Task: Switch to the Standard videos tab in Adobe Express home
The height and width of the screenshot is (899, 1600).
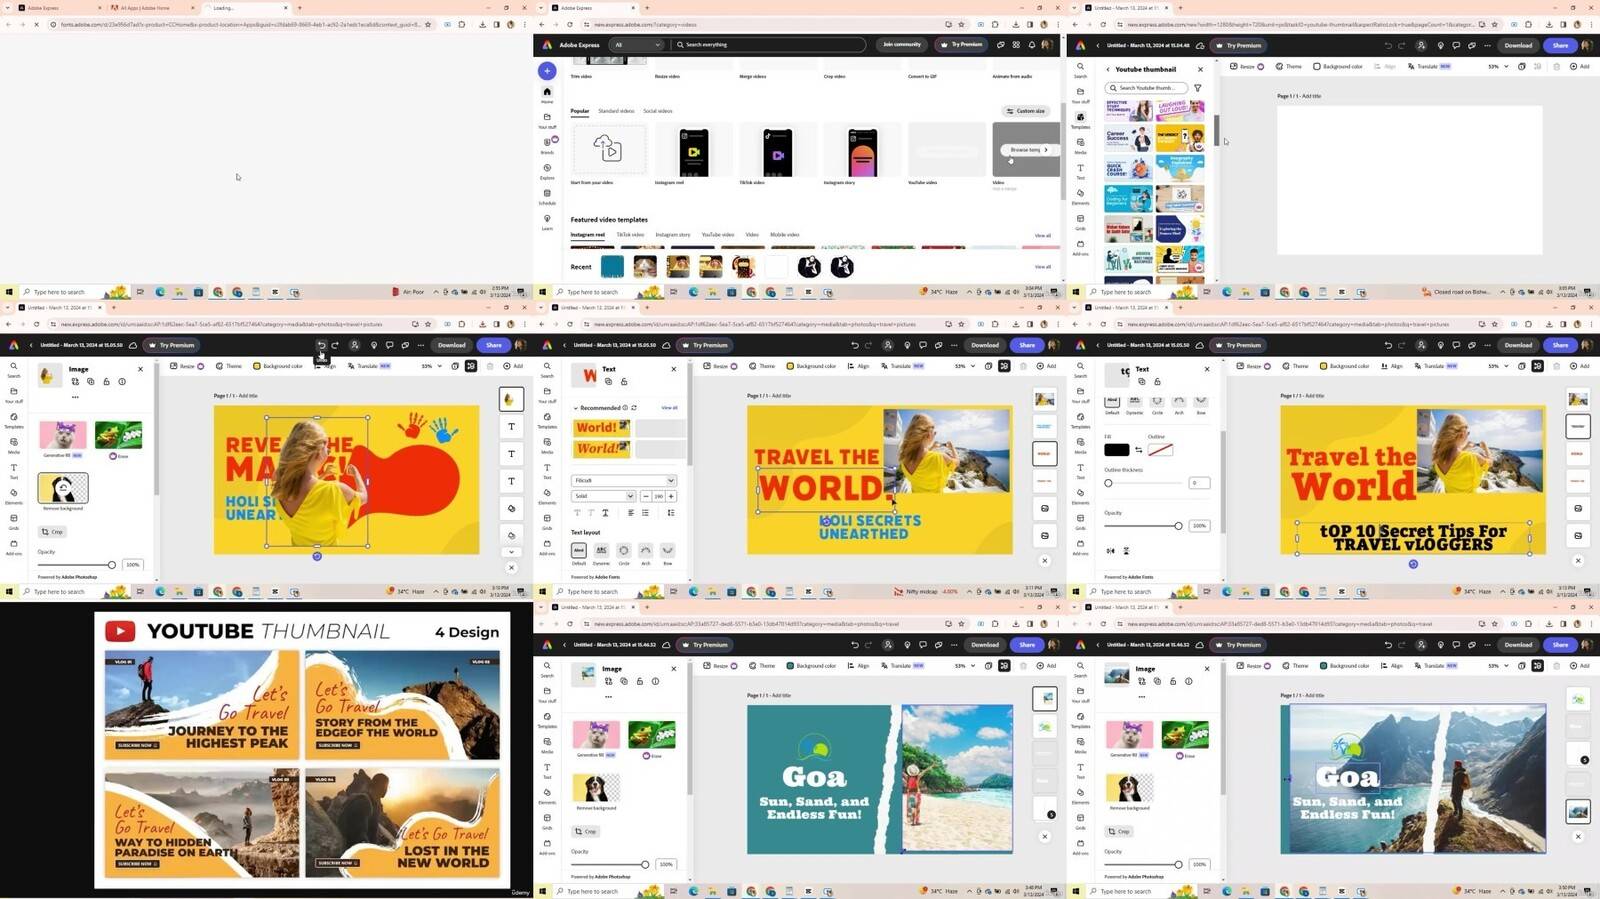Action: click(616, 111)
